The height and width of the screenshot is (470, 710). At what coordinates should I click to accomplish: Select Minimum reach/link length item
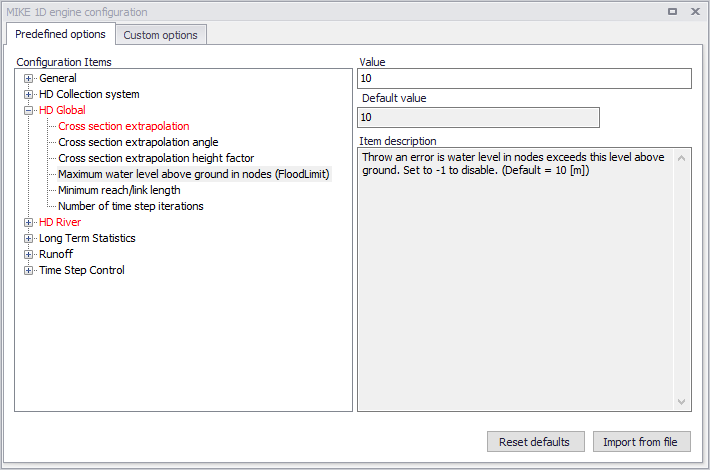(x=119, y=190)
